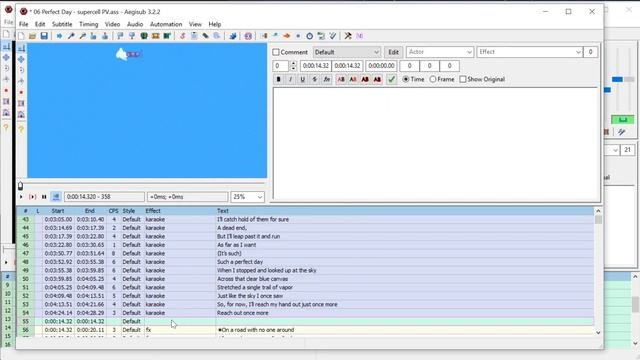
Task: Save subtitles using the floppy disk icon
Action: pyautogui.click(x=44, y=36)
